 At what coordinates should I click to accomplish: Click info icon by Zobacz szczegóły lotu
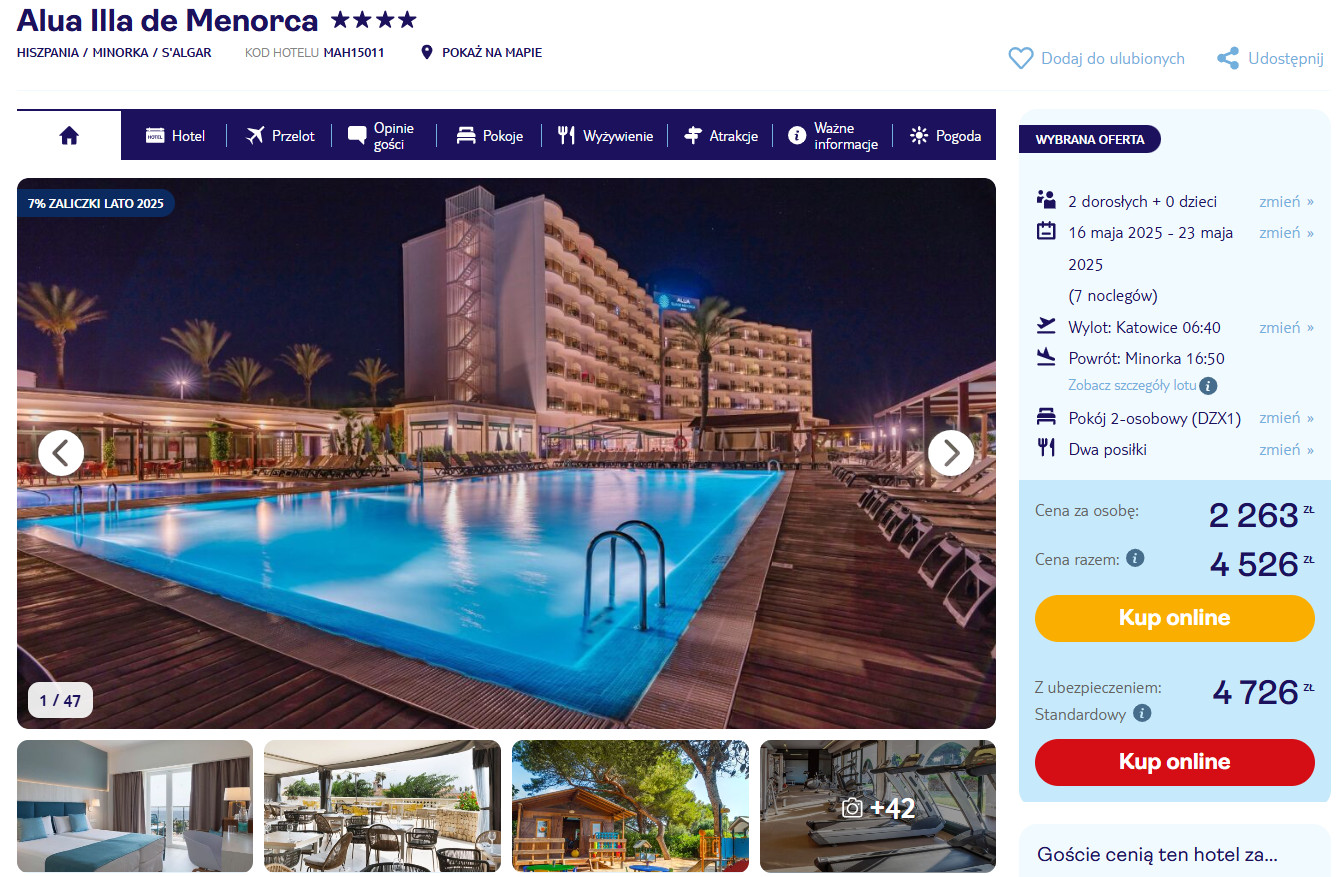[1208, 385]
